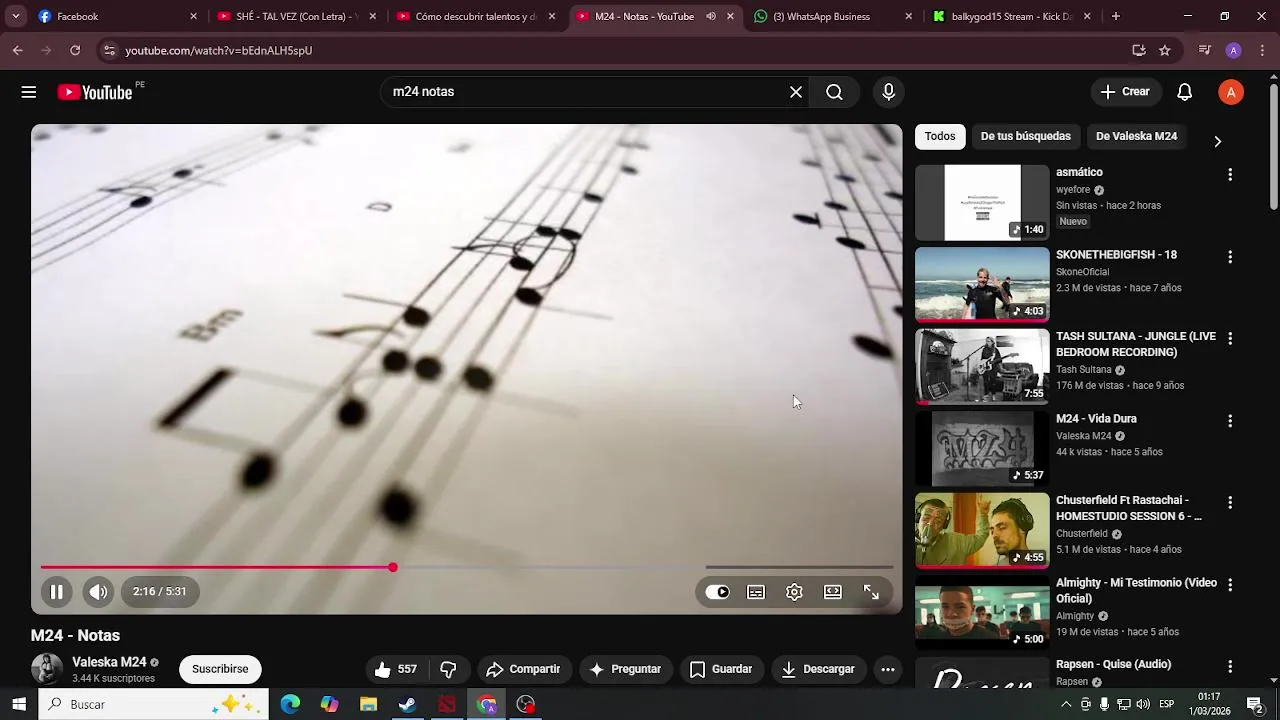Viewport: 1280px width, 720px height.
Task: Select the Todos filter chip
Action: pyautogui.click(x=940, y=136)
